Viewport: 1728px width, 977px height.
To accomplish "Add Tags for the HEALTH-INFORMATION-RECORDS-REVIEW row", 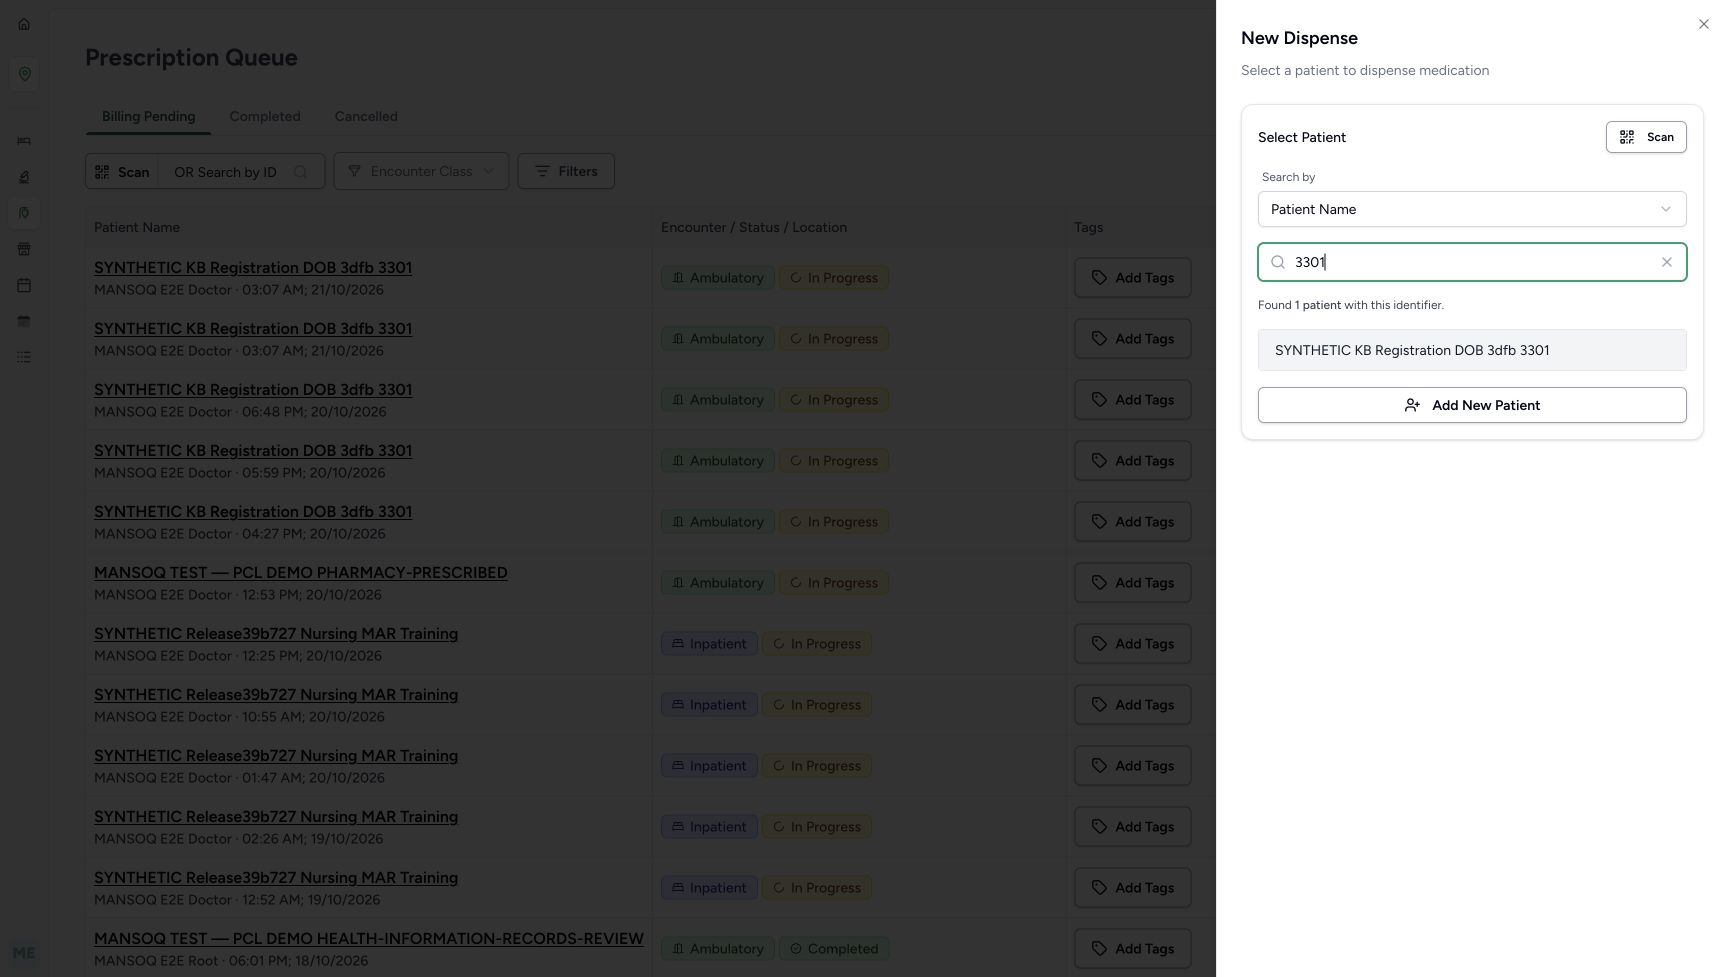I will pos(1133,949).
